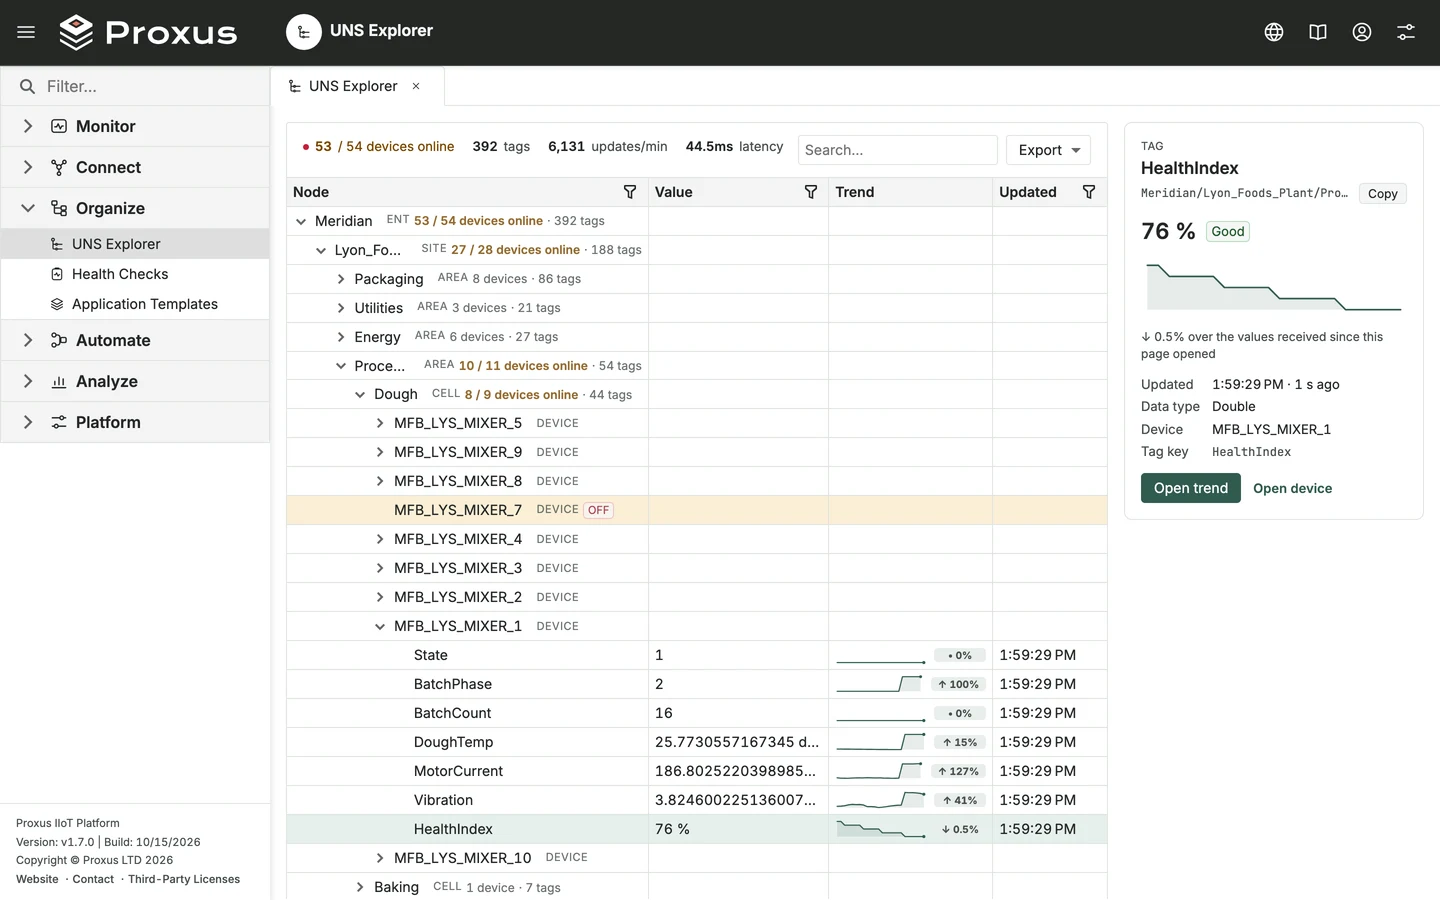The image size is (1440, 900).
Task: Click the HealthIndex trend chart in detail panel
Action: (x=1273, y=287)
